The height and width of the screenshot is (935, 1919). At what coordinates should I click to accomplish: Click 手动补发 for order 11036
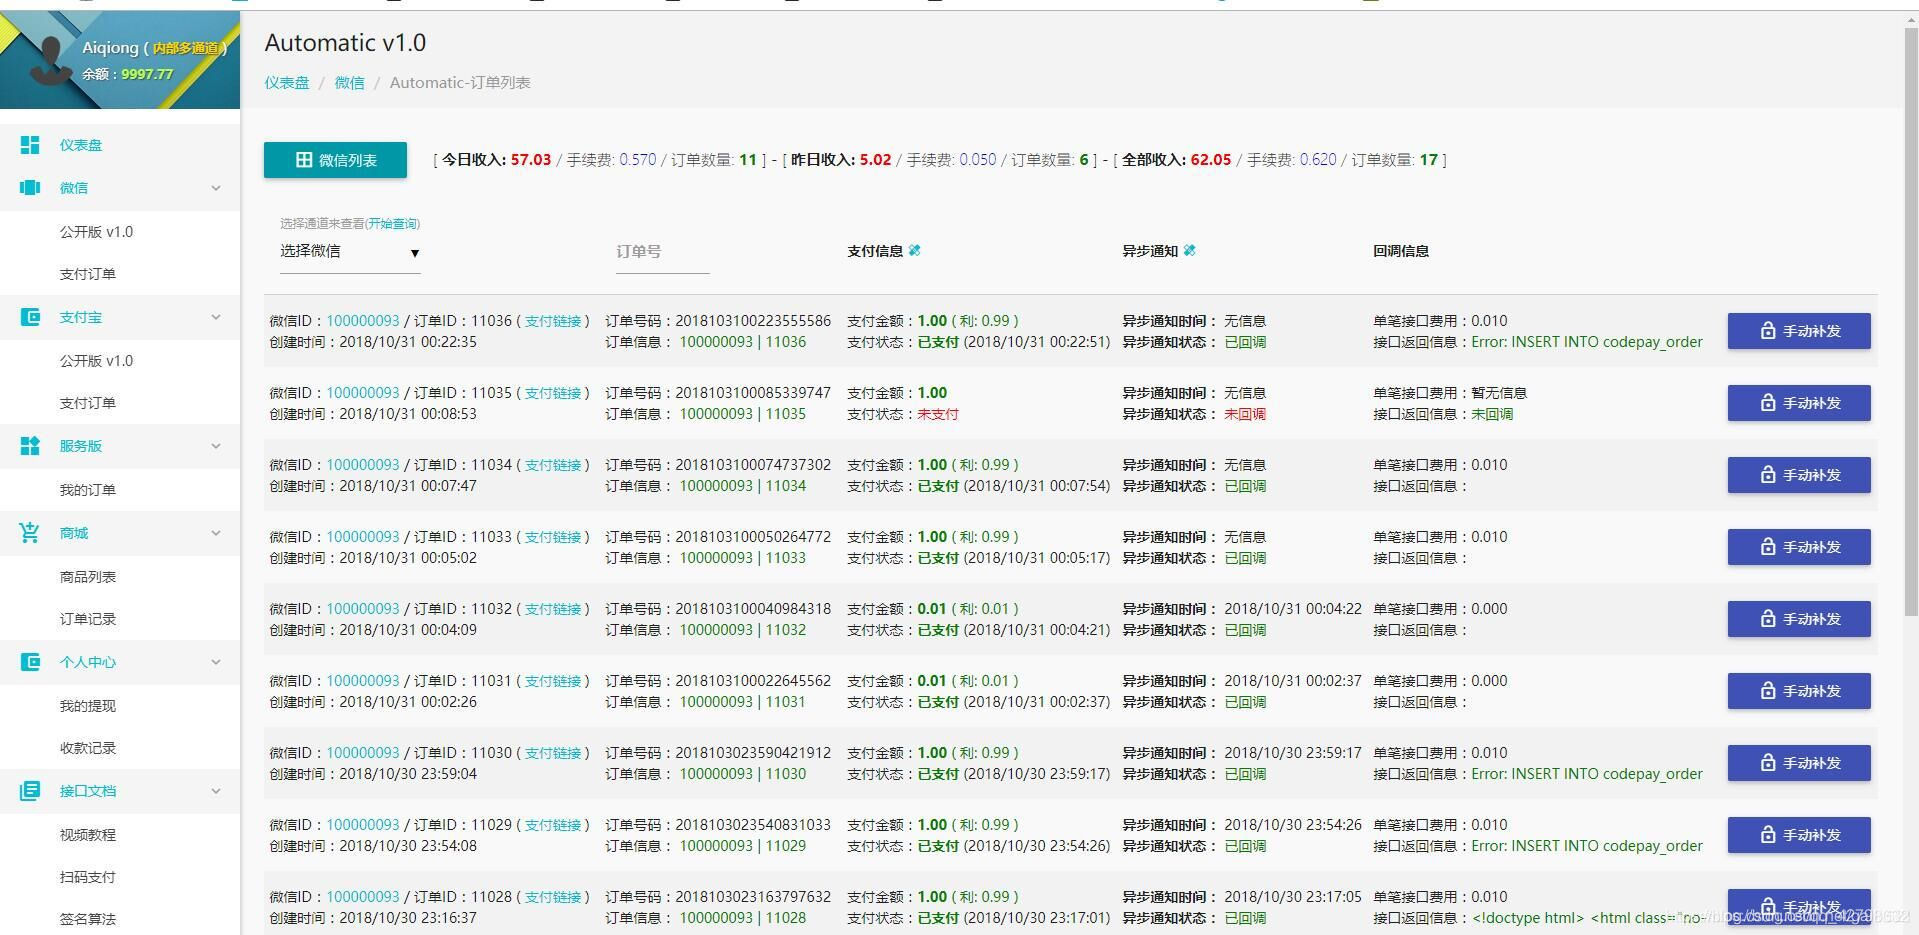pyautogui.click(x=1799, y=331)
